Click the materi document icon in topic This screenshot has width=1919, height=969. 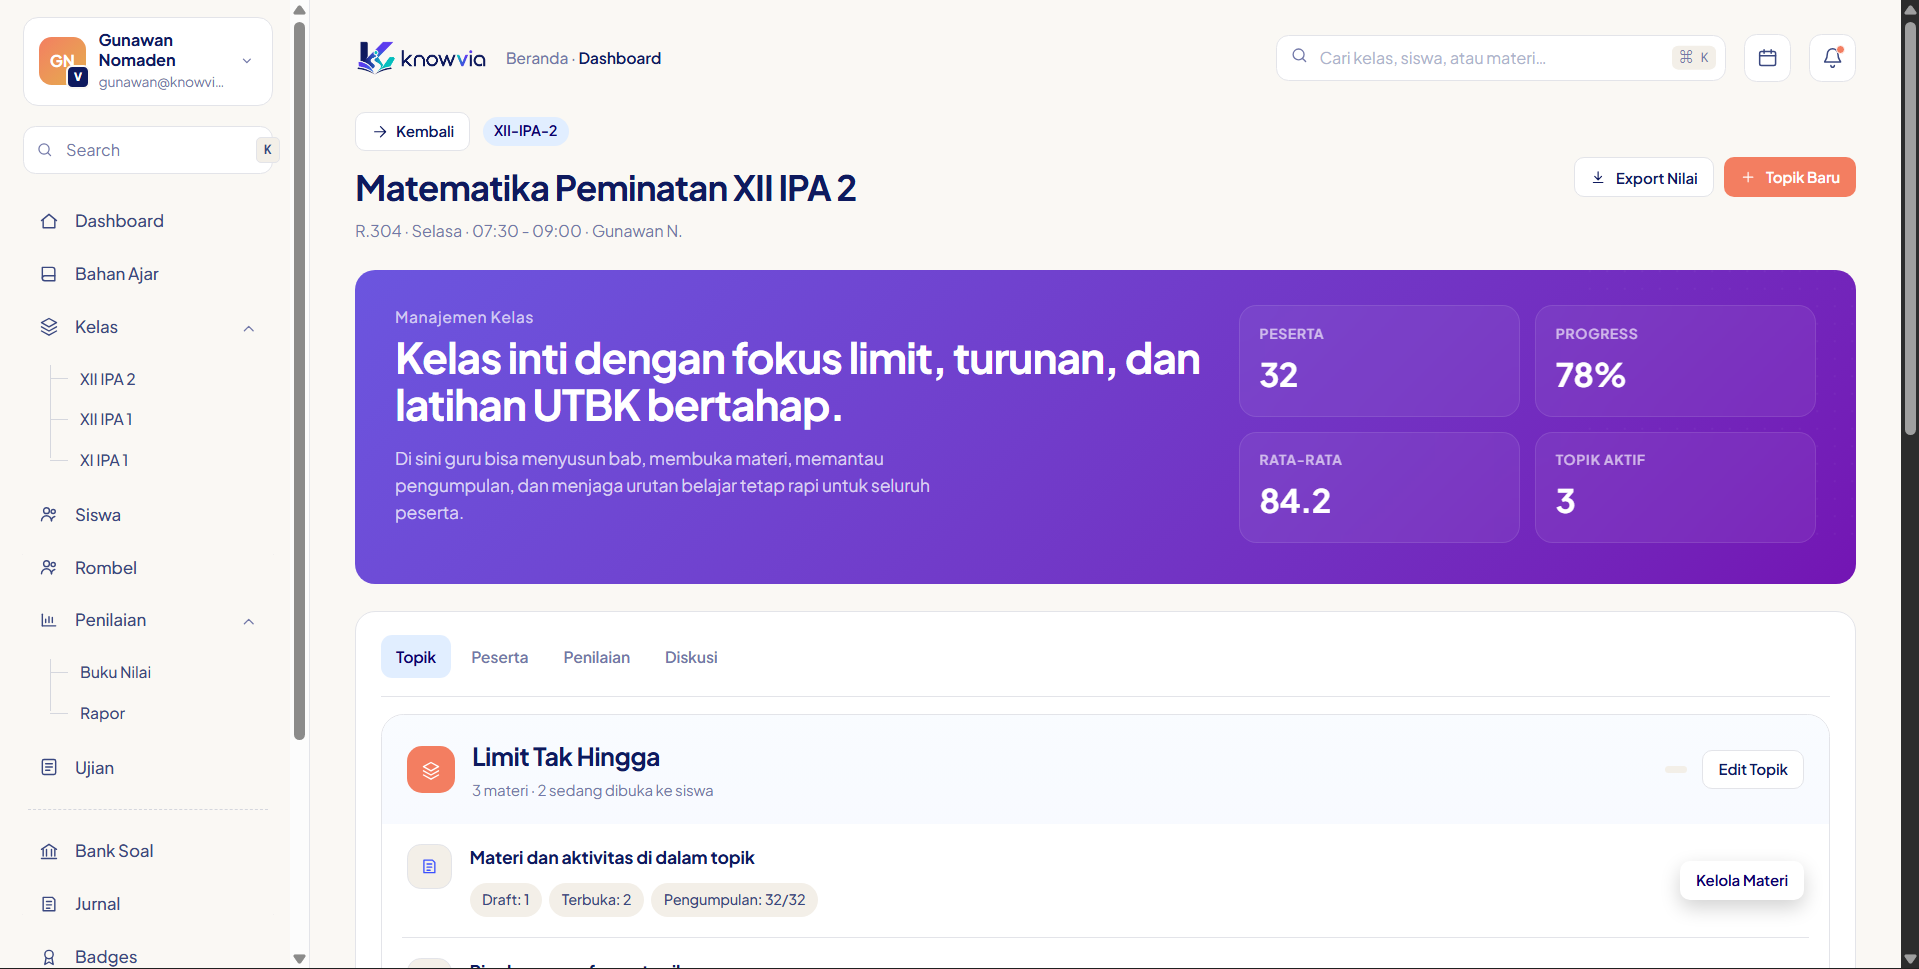[429, 867]
